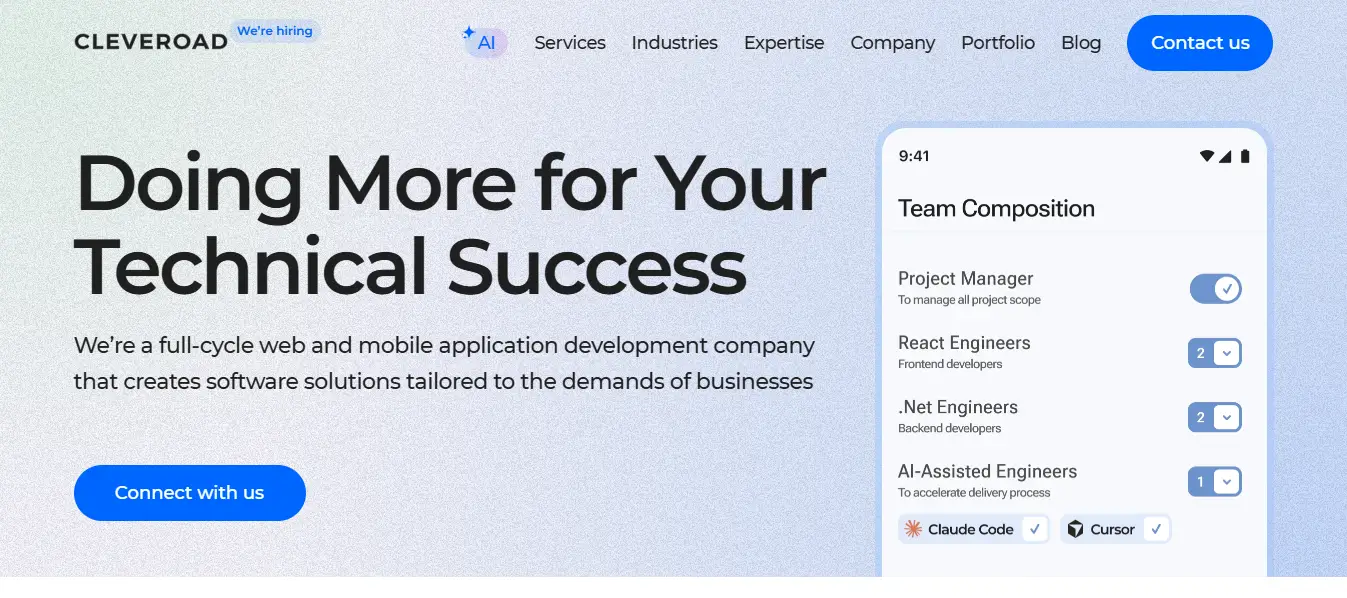Image resolution: width=1347 pixels, height=598 pixels.
Task: Click the Connect with us button
Action: click(x=189, y=493)
